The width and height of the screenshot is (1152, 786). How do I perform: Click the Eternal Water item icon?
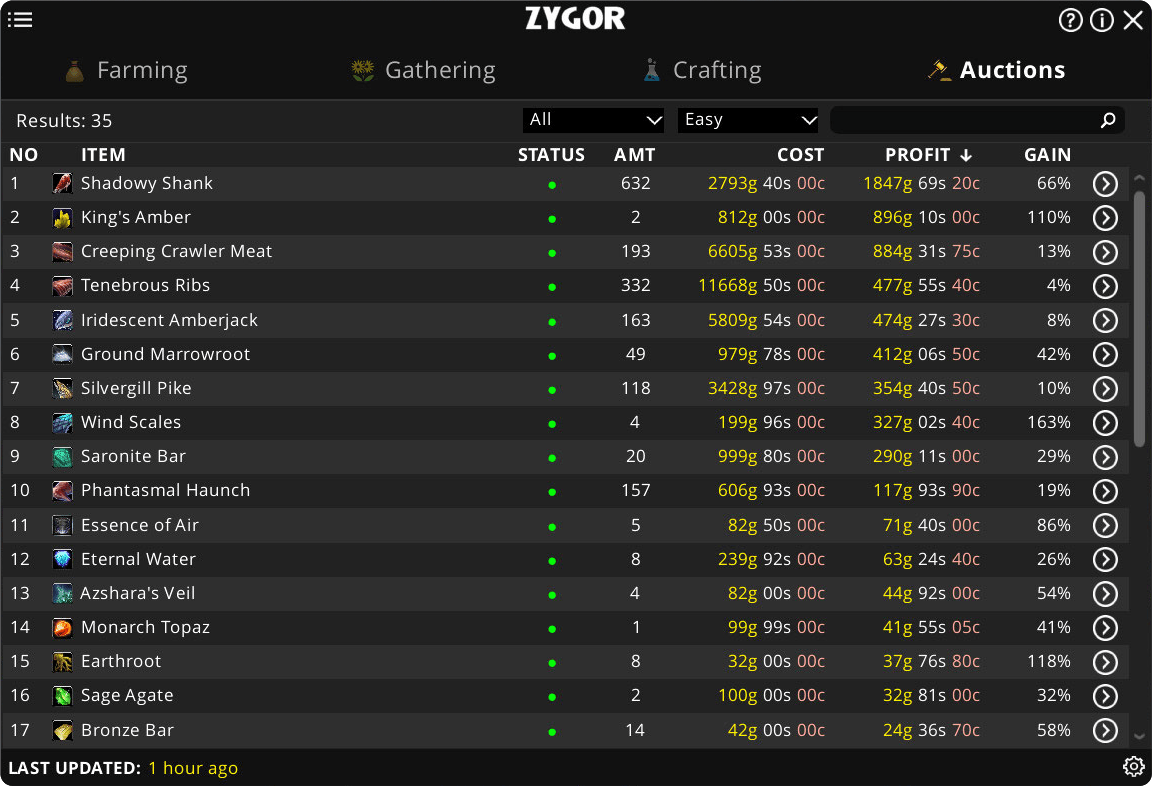coord(62,559)
